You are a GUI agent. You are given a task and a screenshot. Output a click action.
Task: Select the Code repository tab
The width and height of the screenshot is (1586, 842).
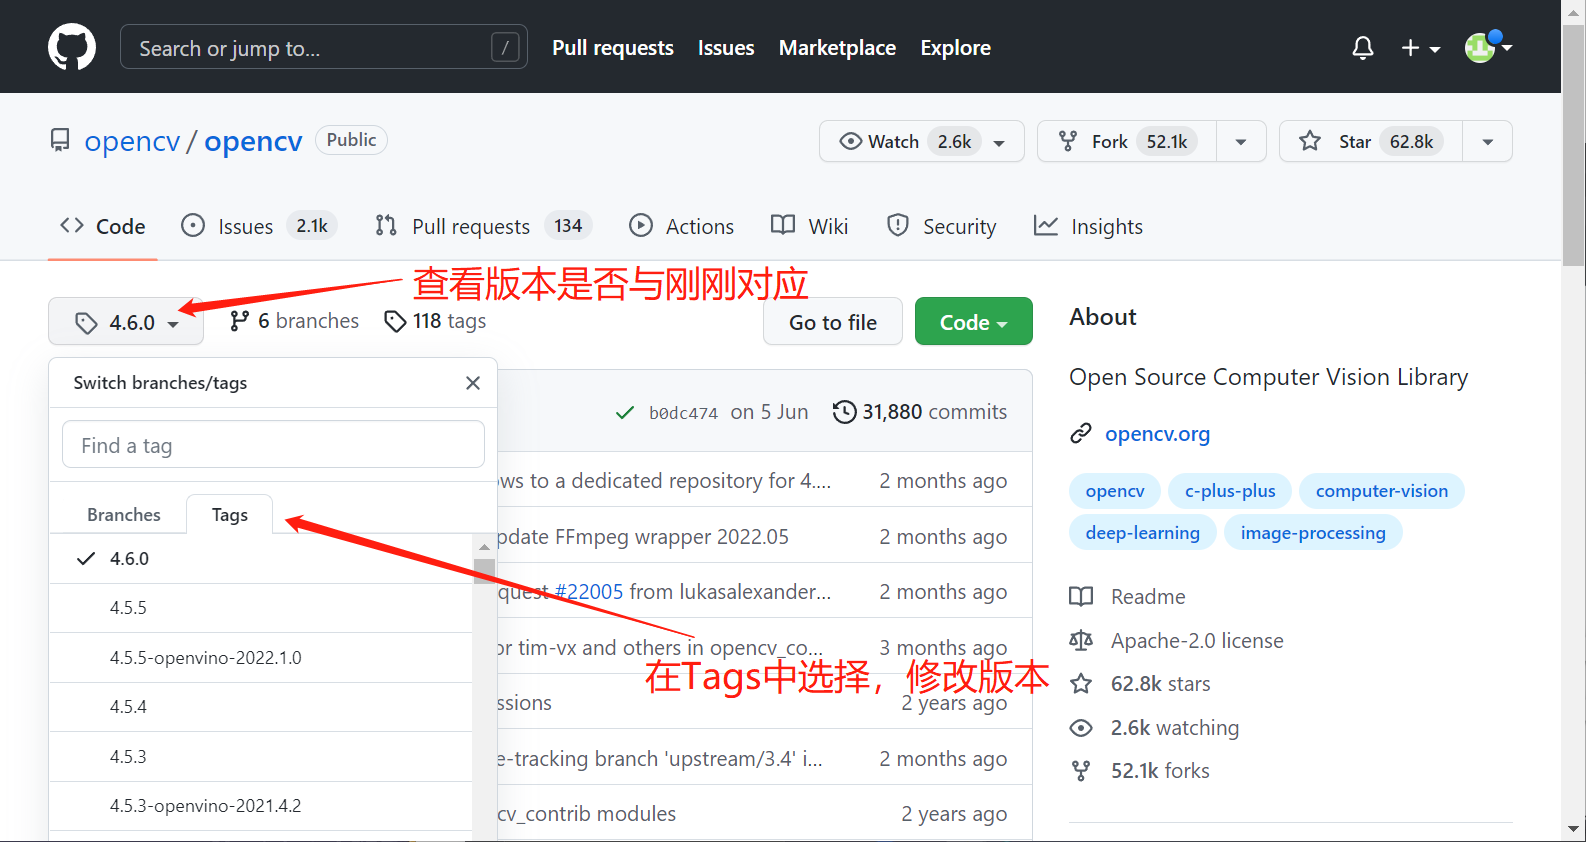tap(103, 226)
